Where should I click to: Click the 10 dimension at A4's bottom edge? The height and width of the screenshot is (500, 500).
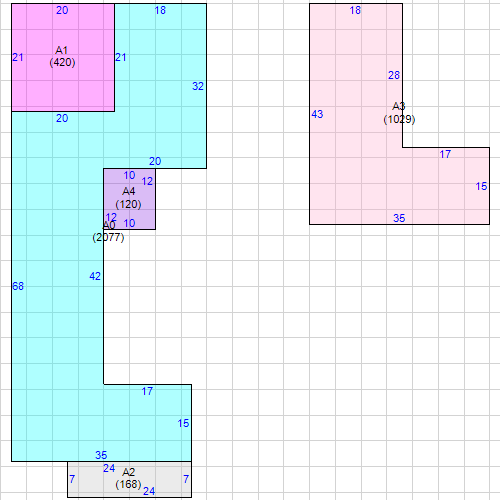click(x=129, y=223)
